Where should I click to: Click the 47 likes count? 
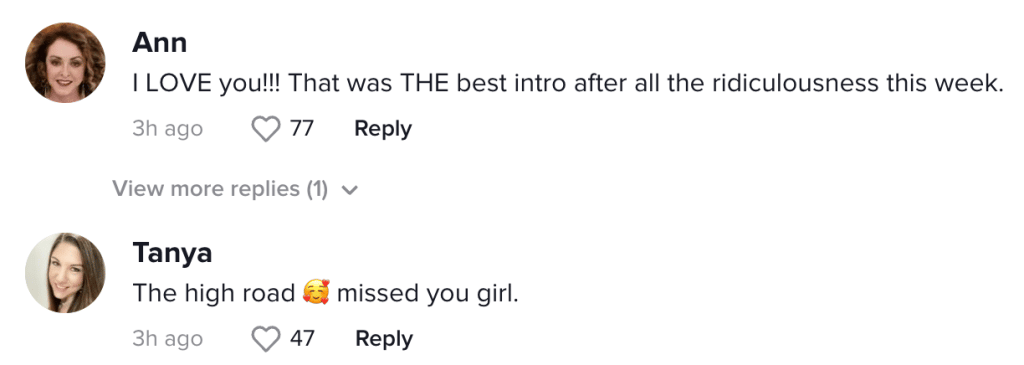[x=302, y=338]
